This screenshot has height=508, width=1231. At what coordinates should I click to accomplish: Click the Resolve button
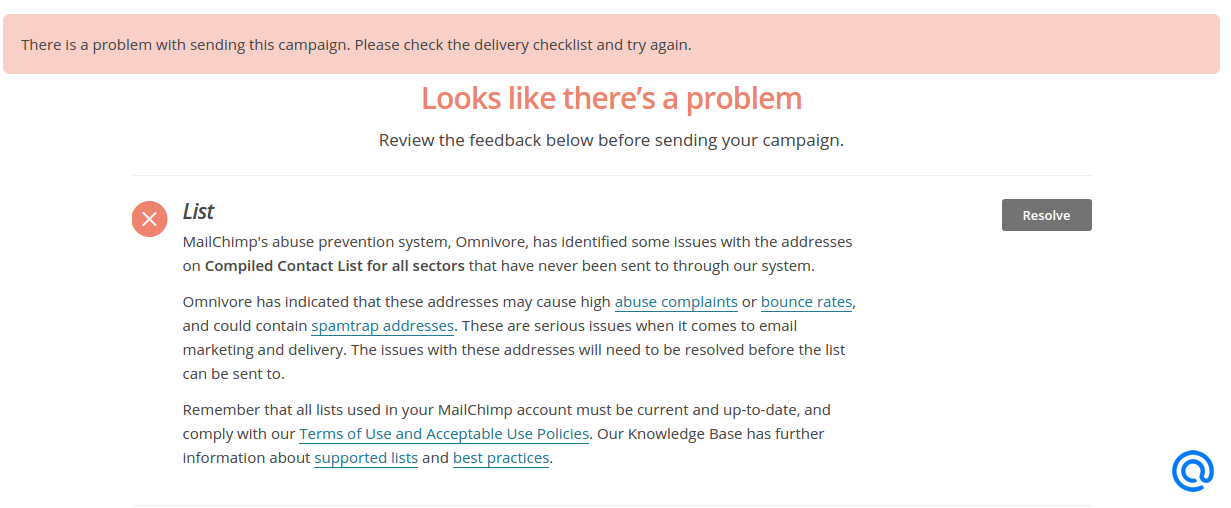(x=1046, y=215)
